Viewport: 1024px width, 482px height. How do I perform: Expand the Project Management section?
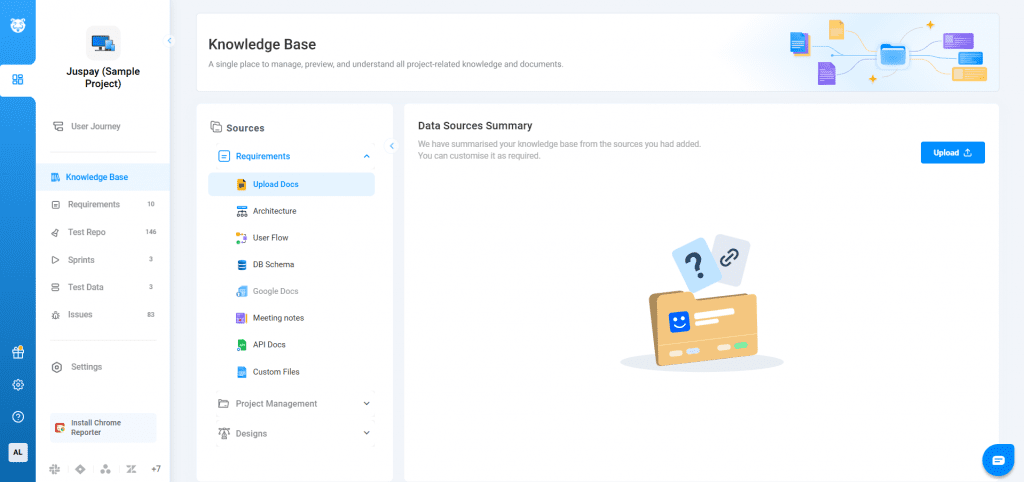coord(366,404)
